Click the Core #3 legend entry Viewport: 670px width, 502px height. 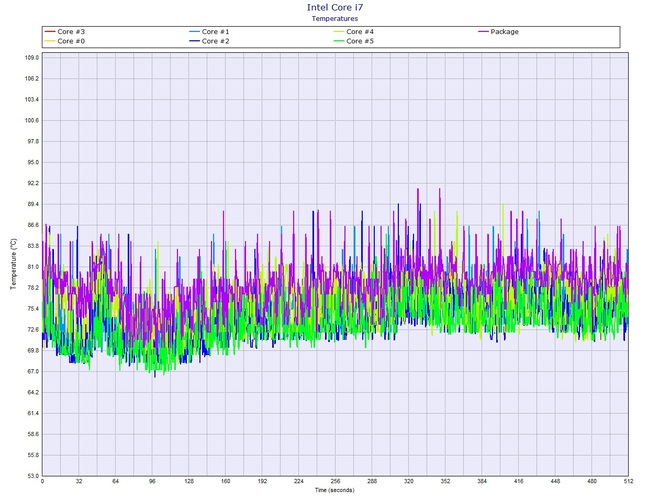click(65, 32)
